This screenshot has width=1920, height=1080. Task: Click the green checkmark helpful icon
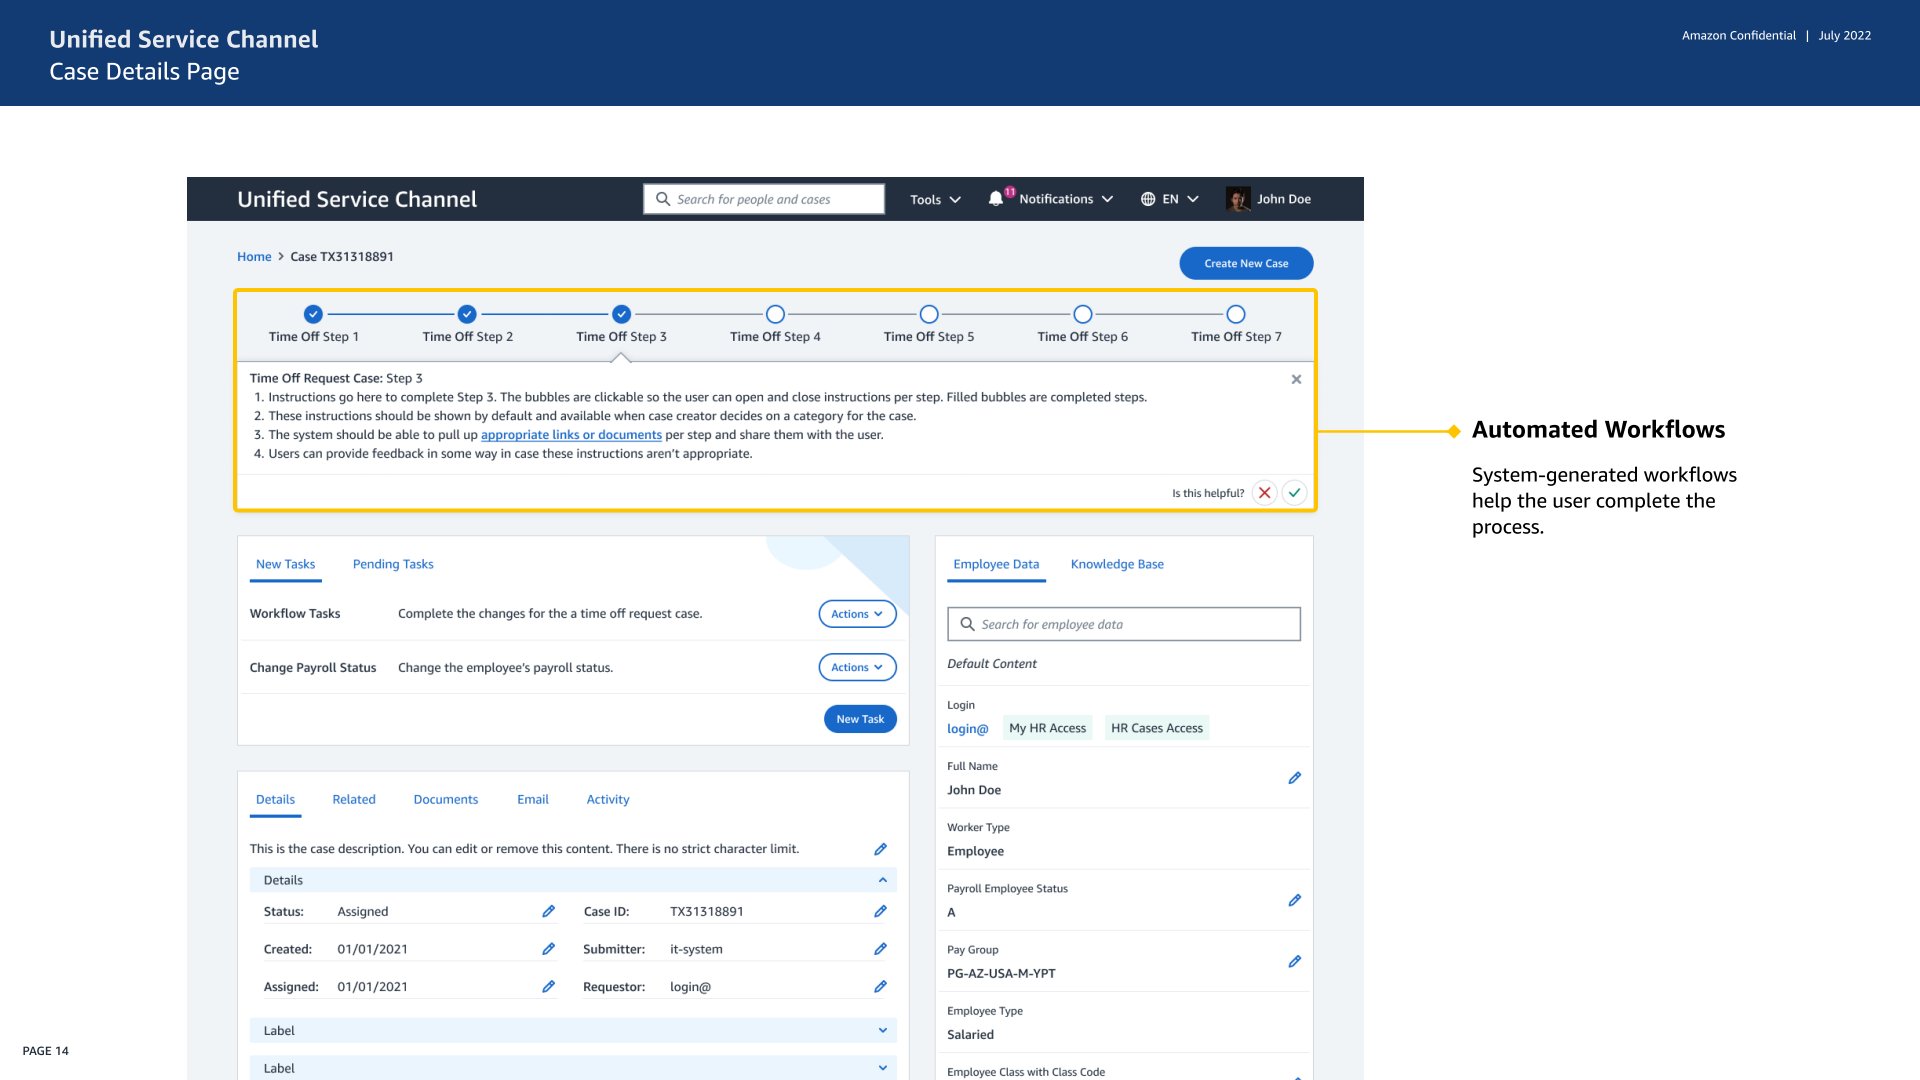click(x=1295, y=493)
